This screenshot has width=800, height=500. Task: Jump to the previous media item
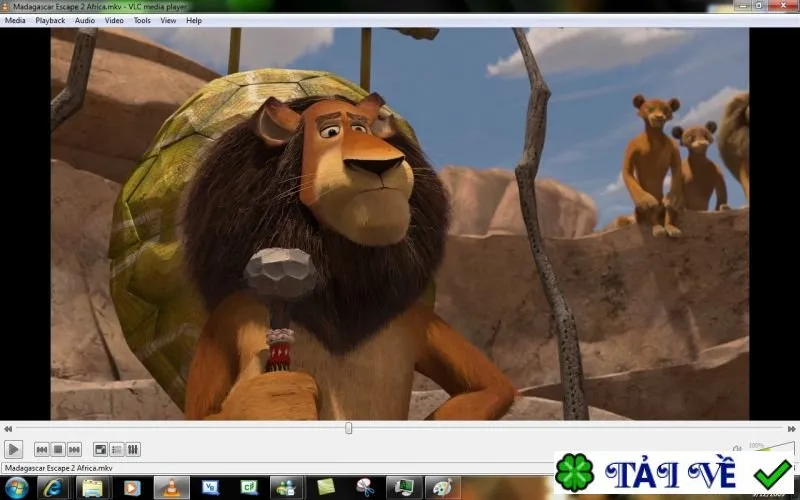42,449
